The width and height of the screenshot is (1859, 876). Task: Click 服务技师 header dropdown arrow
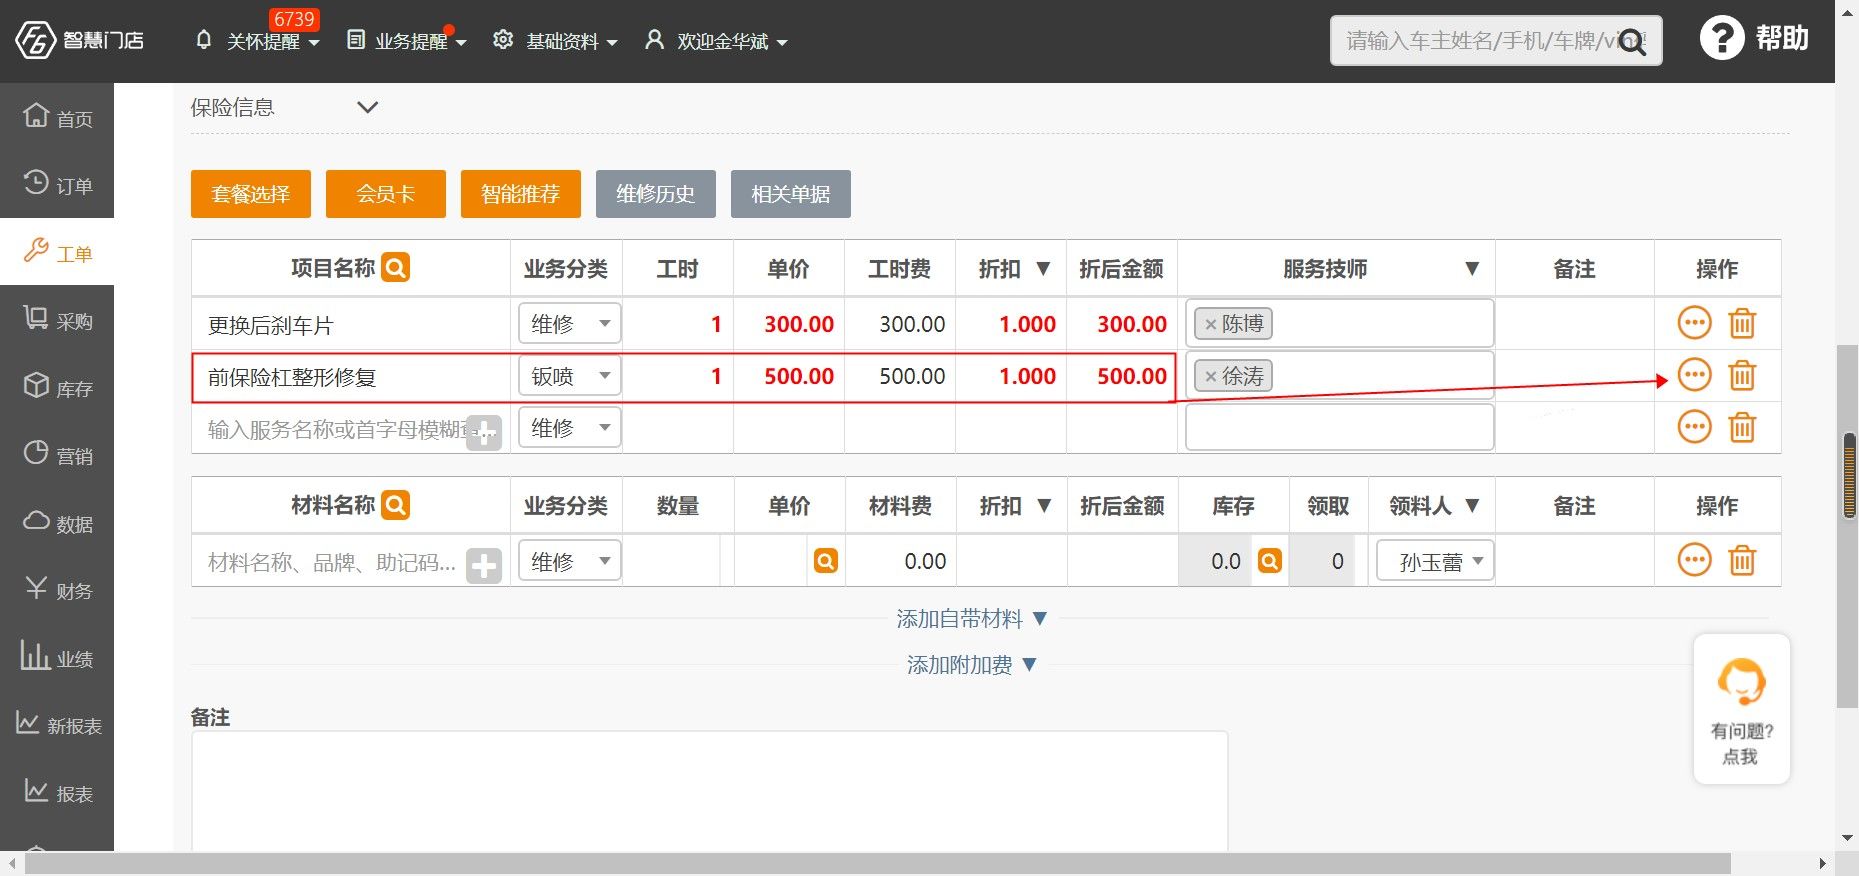click(1471, 268)
